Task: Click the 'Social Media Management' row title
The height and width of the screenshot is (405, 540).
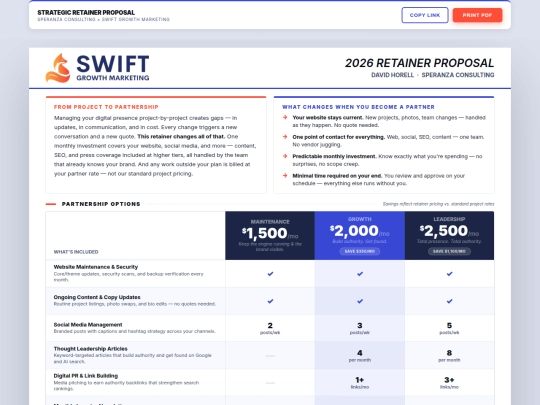Action: click(x=88, y=324)
